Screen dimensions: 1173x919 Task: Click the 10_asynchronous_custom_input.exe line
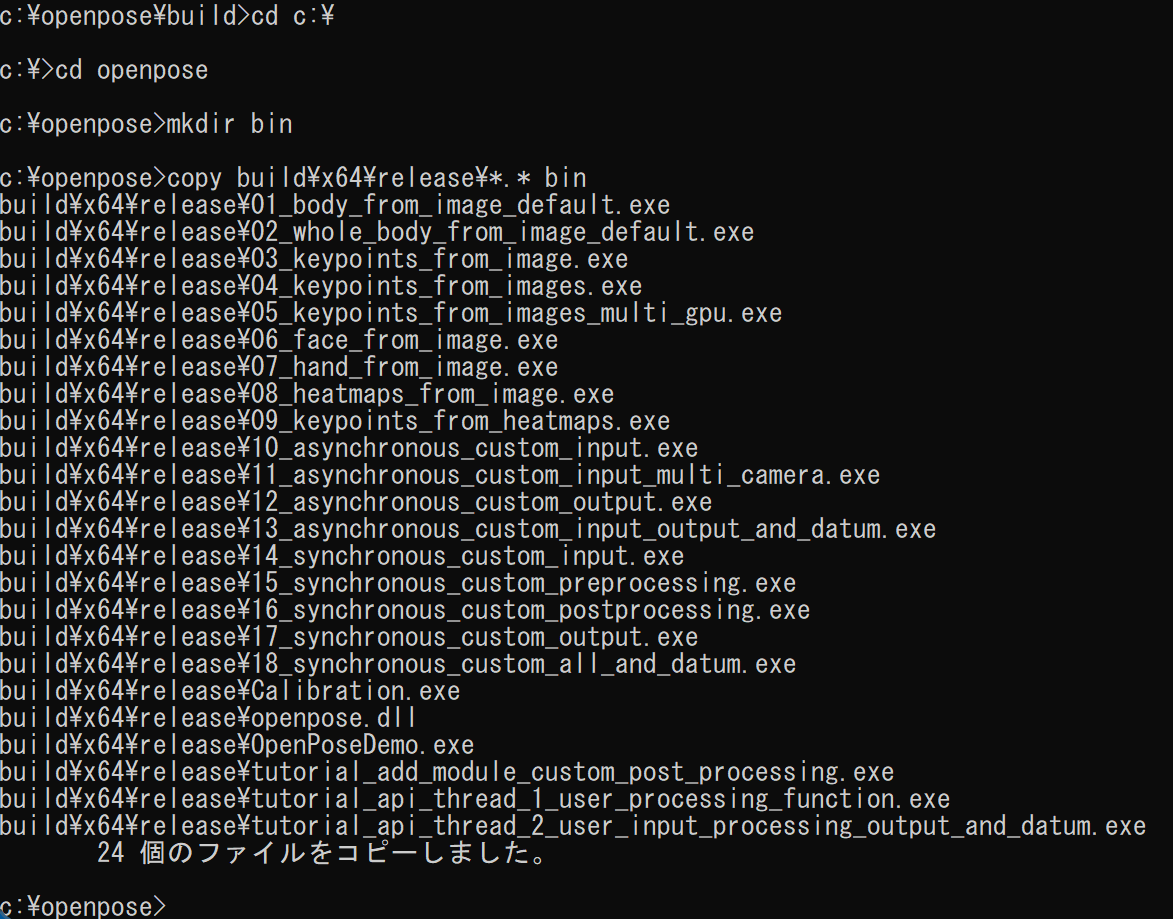(349, 448)
